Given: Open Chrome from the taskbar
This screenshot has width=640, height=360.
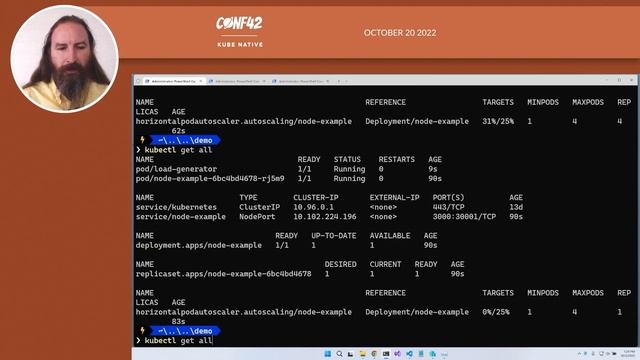Looking at the screenshot, I should [374, 354].
